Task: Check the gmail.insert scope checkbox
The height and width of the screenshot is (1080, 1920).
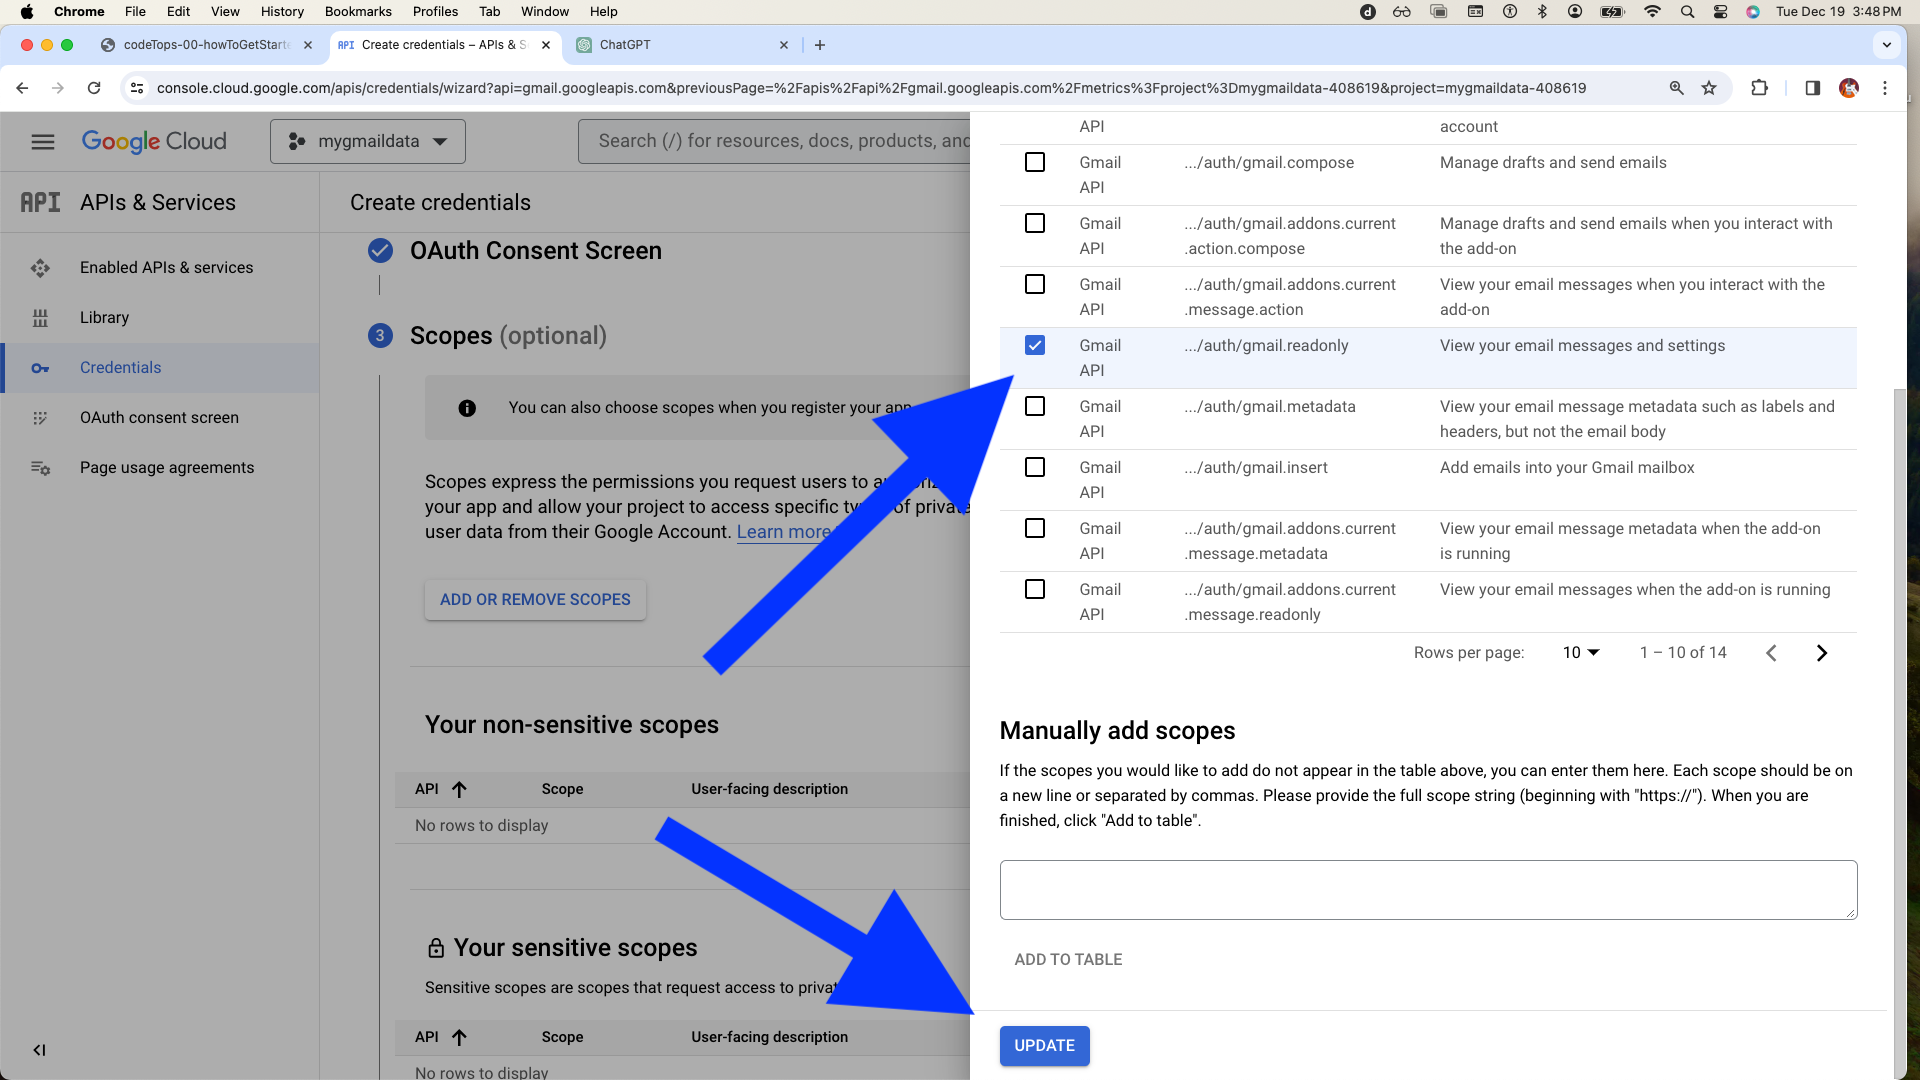Action: (1035, 467)
